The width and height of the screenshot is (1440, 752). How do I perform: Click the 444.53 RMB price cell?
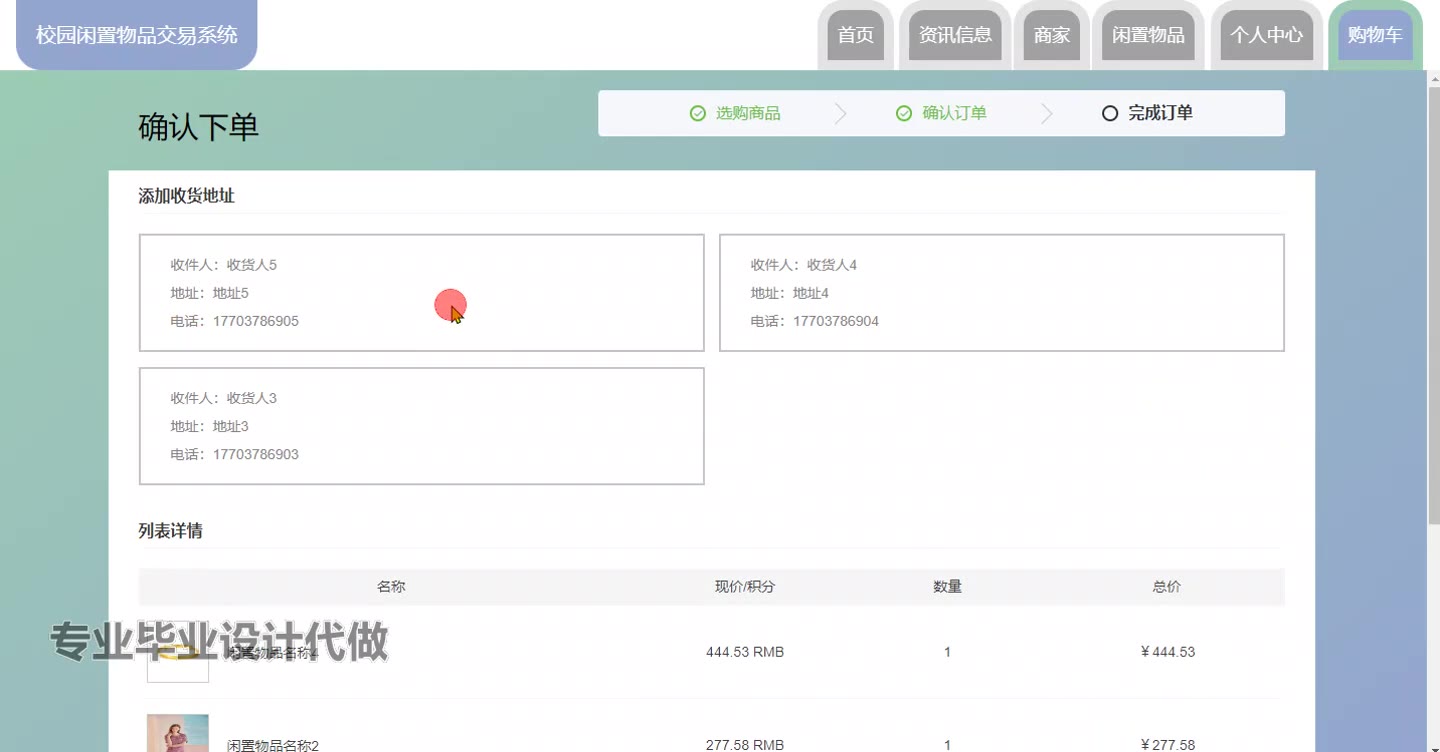745,652
